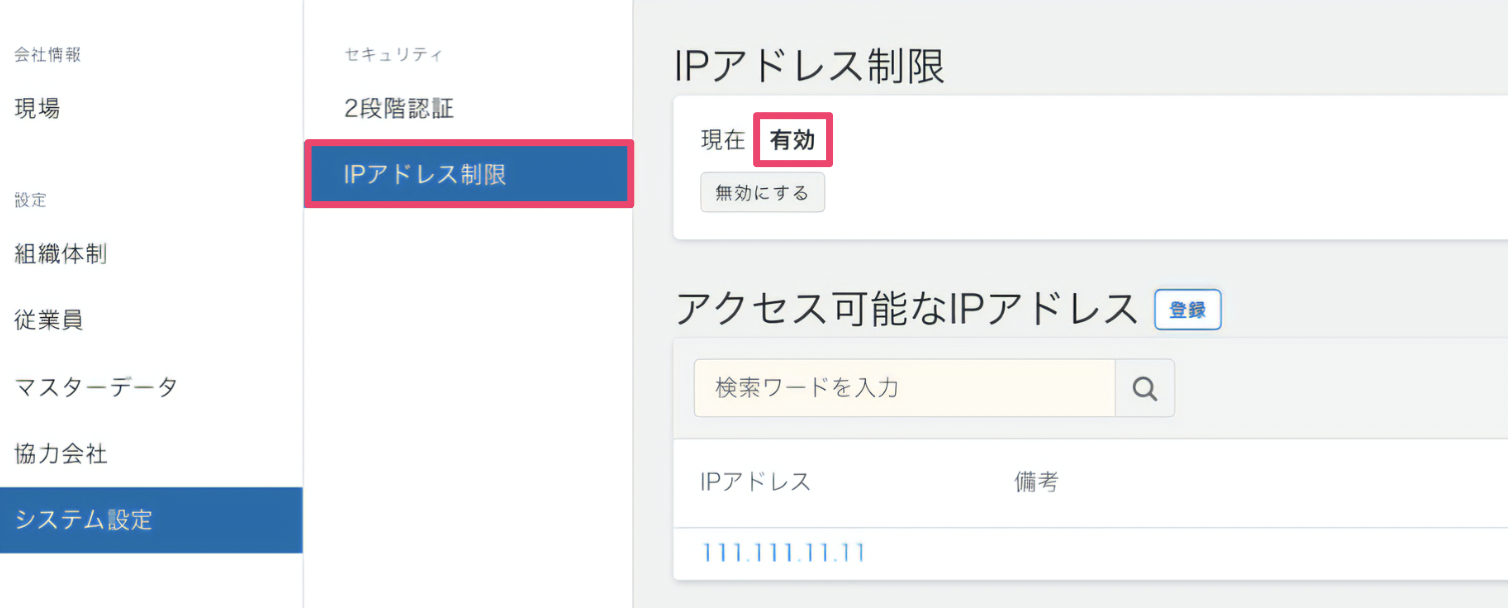Switch to 2段階認証 security settings
Screen dimensions: 1508x608
(399, 108)
